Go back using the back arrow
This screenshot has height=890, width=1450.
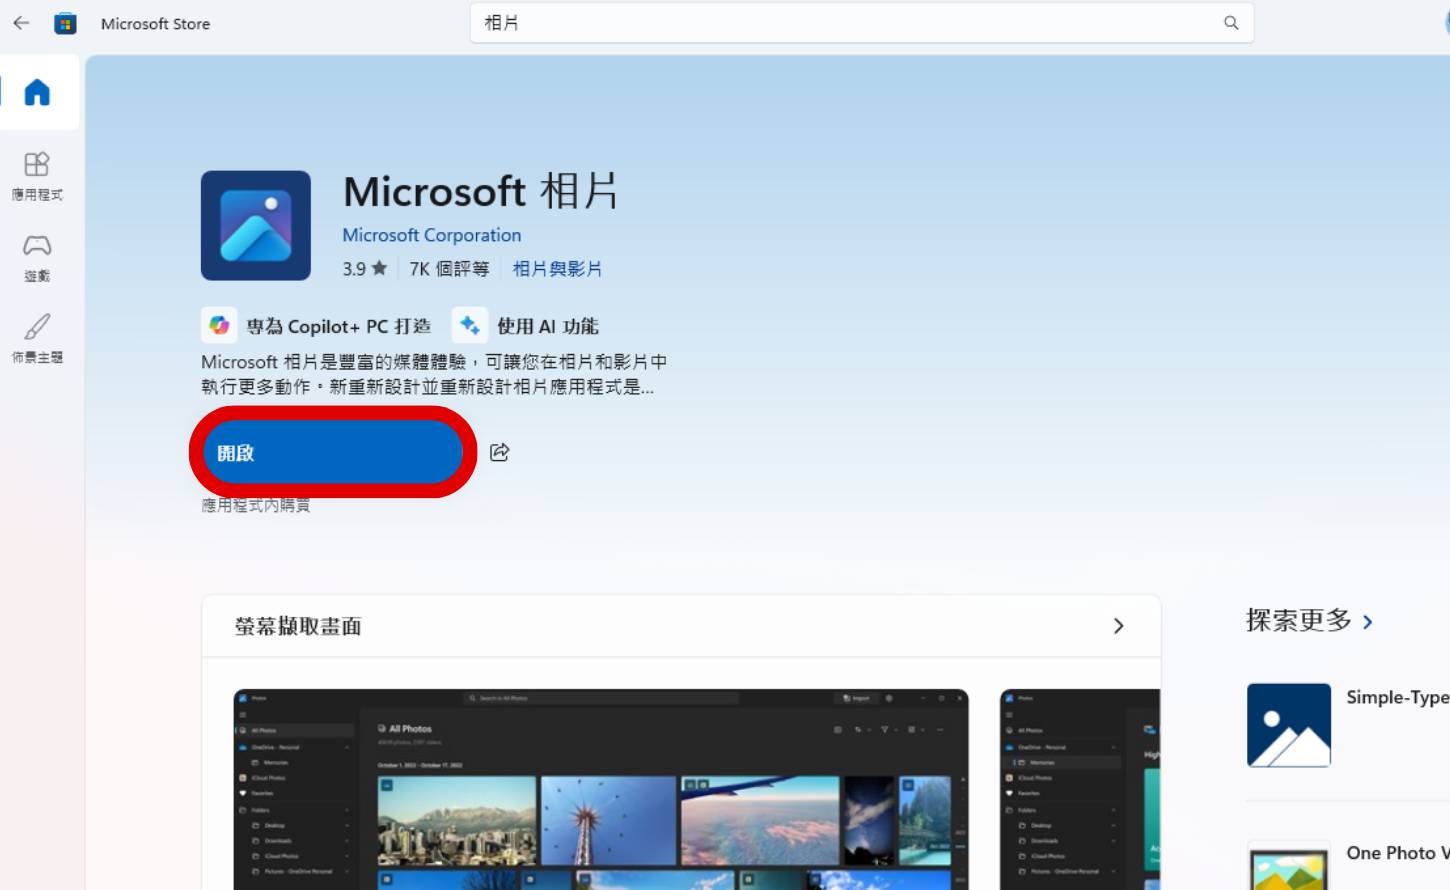(x=21, y=23)
